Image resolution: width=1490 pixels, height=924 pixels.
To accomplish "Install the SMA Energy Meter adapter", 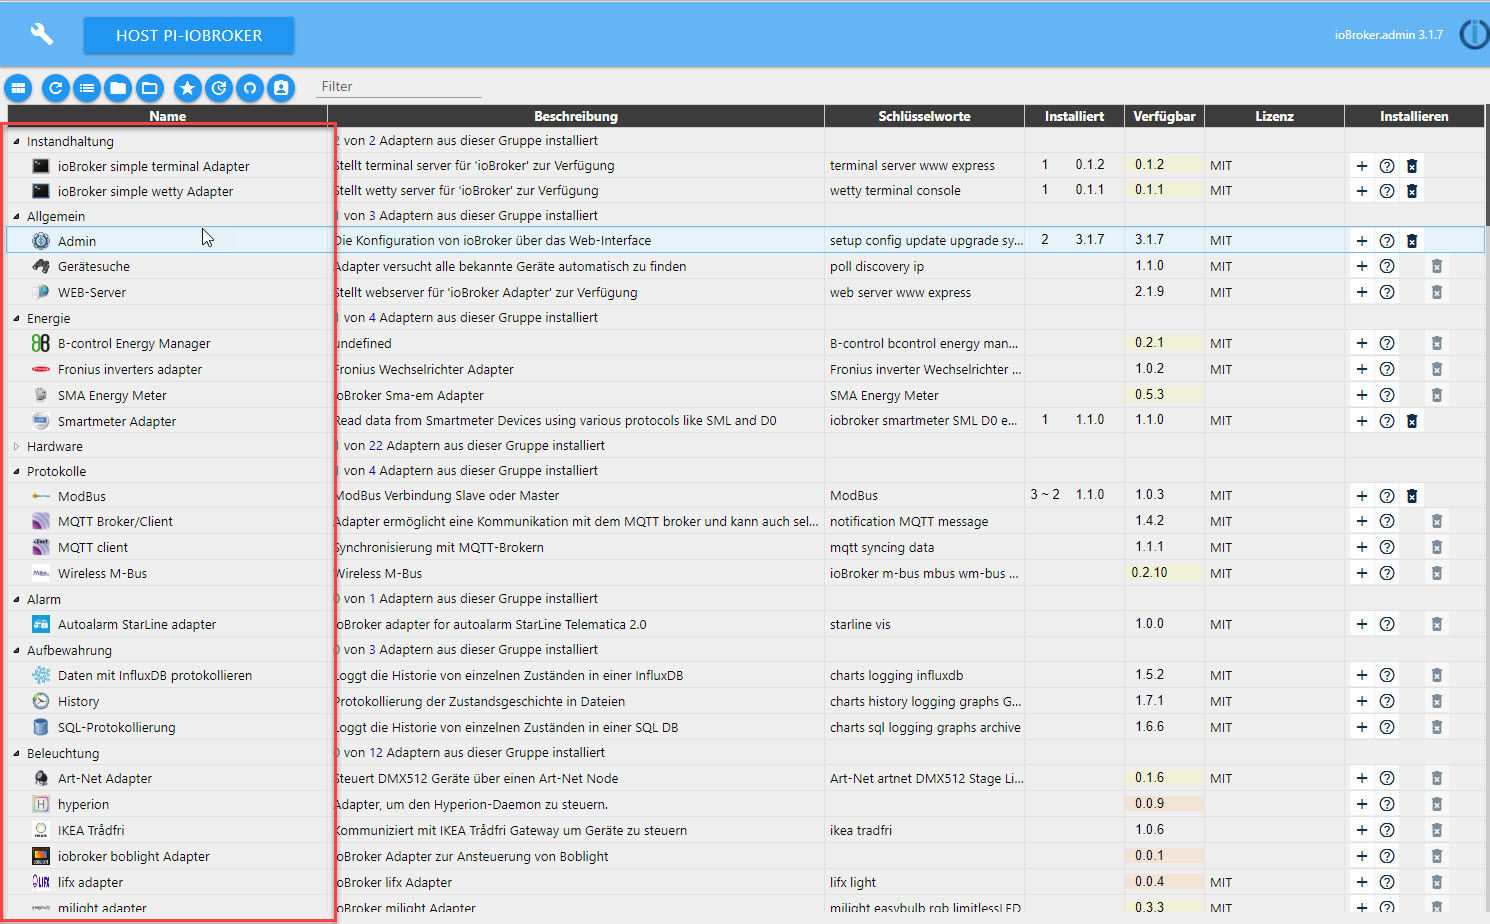I will pos(1361,395).
